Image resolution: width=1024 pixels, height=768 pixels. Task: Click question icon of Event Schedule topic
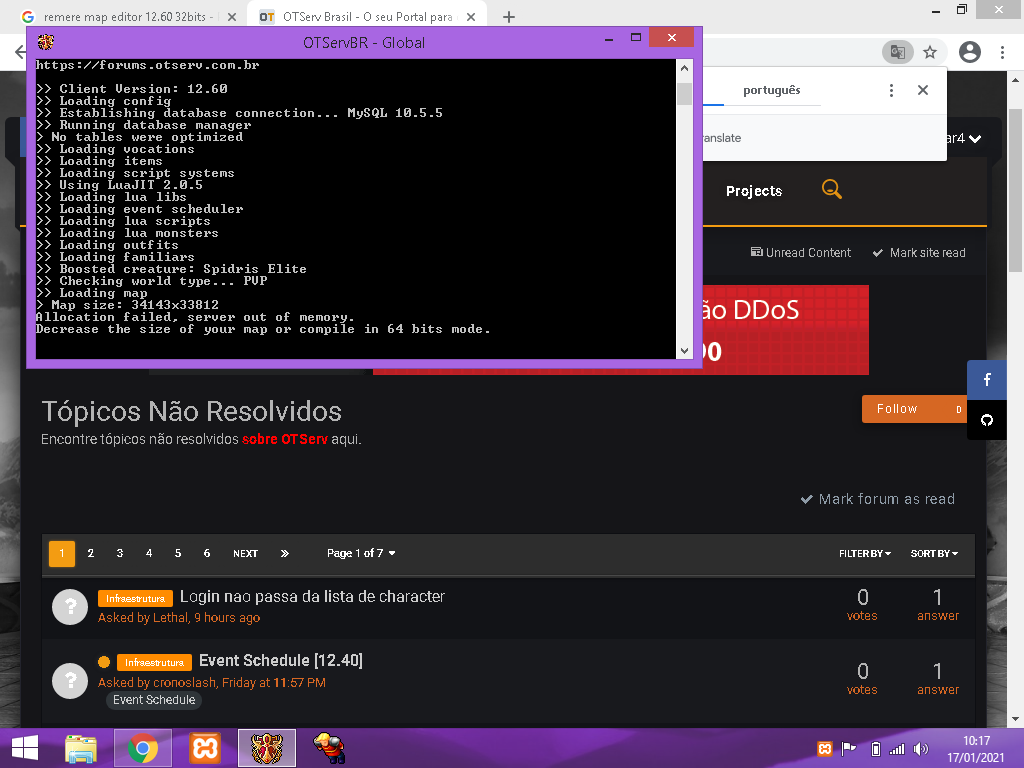tap(70, 680)
